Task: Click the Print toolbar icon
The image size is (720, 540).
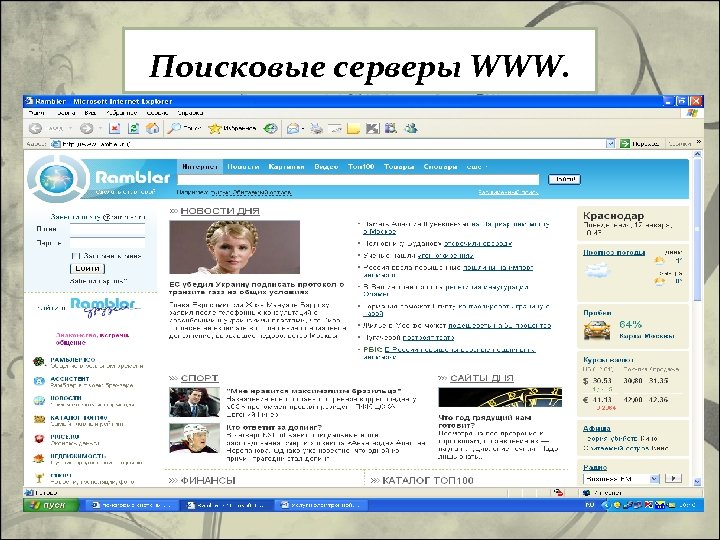Action: tap(316, 129)
